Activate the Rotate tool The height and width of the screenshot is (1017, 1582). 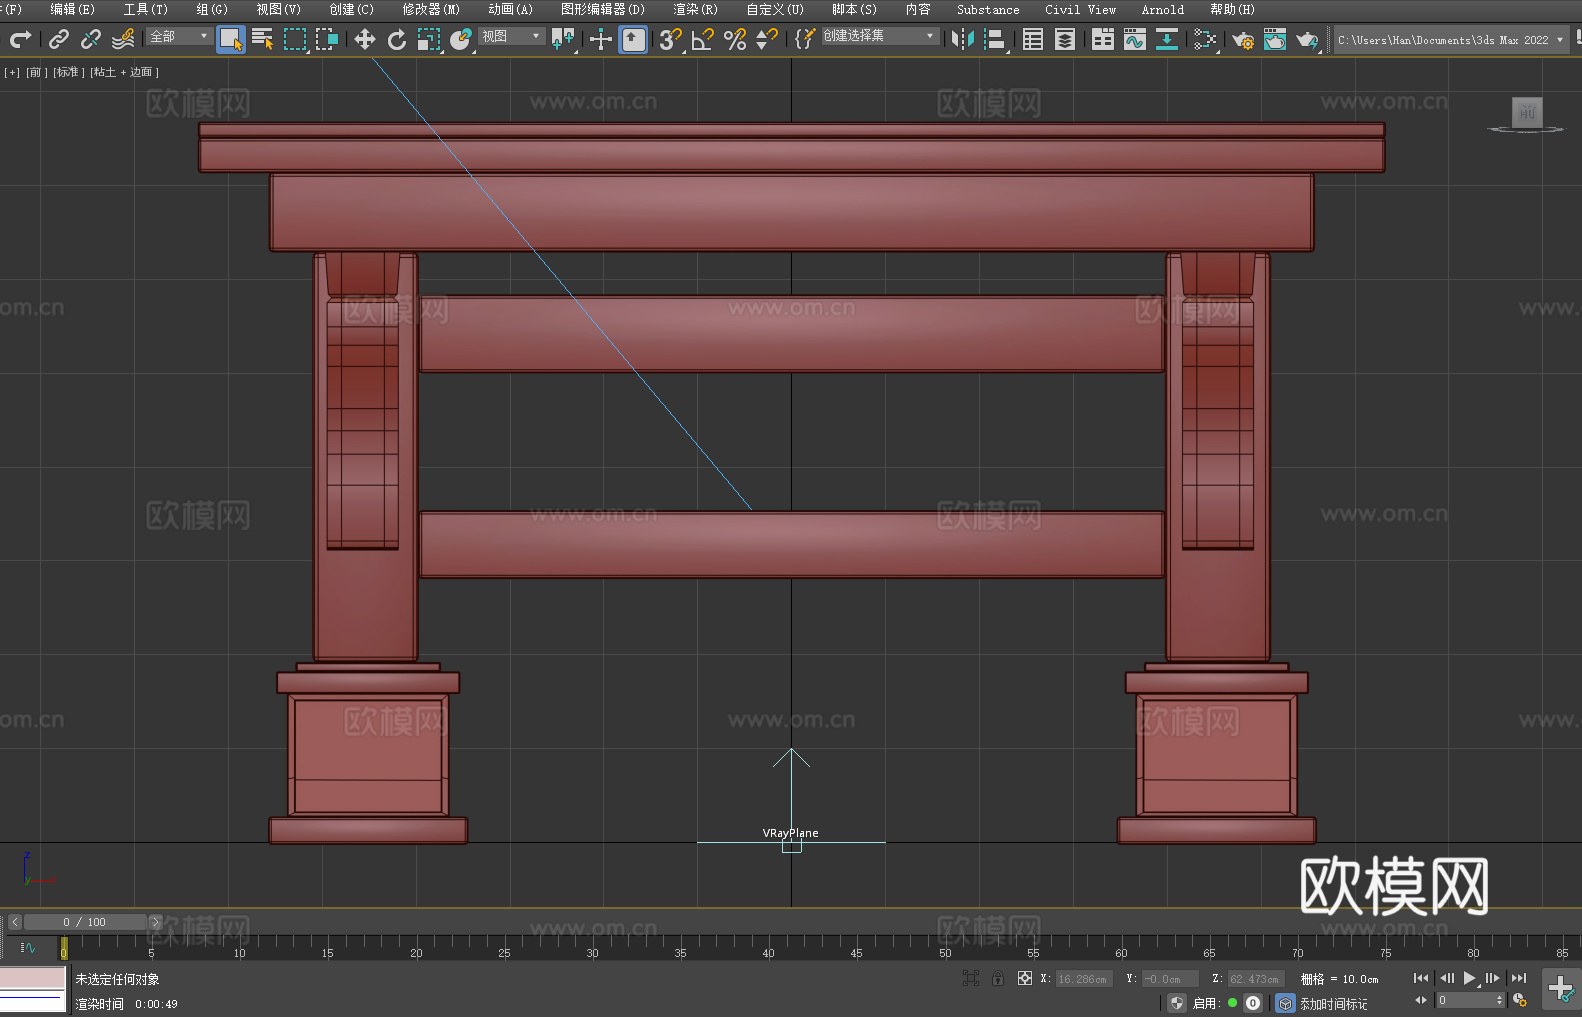click(x=397, y=39)
